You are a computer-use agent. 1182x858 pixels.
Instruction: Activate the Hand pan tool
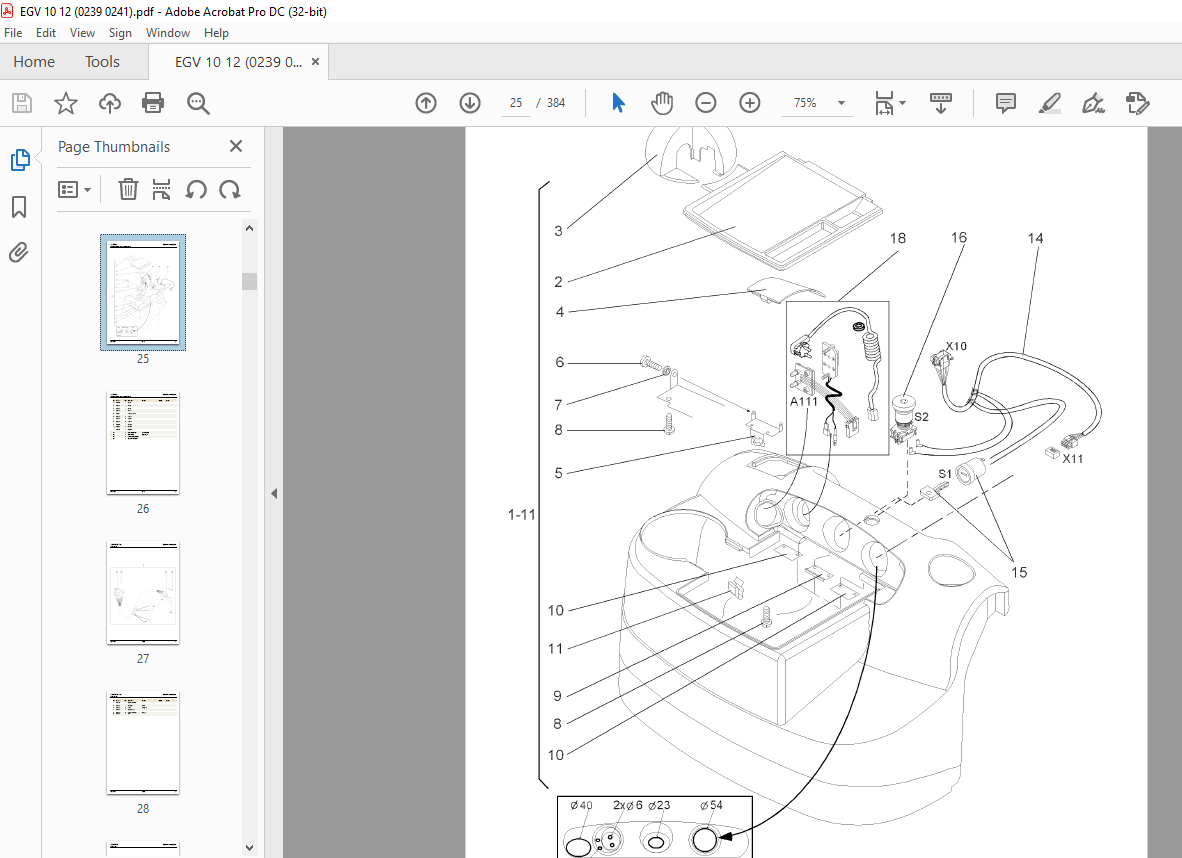(x=662, y=103)
